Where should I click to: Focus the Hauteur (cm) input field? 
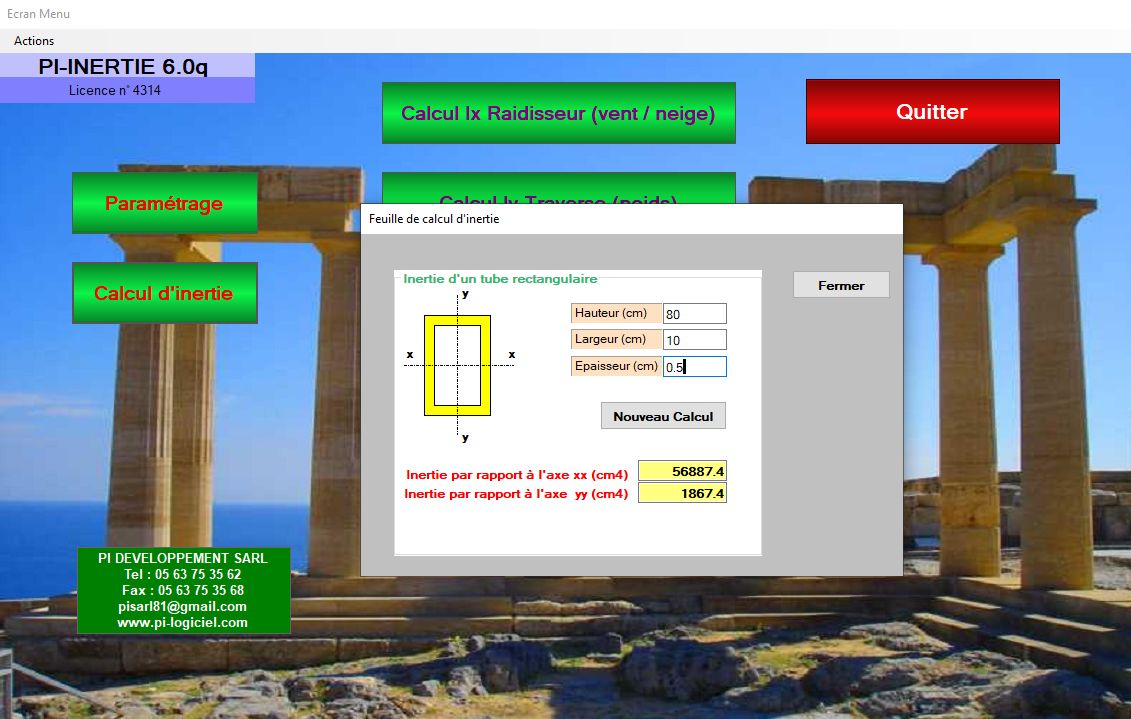[694, 314]
